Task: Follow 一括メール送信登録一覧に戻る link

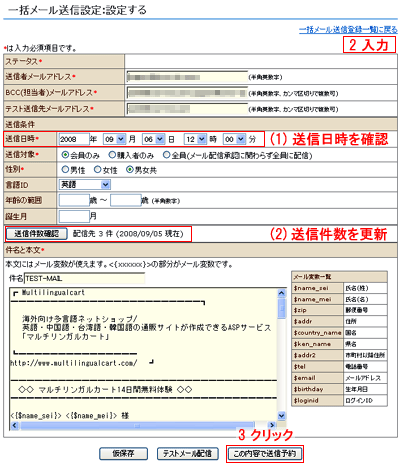Action: click(x=348, y=30)
